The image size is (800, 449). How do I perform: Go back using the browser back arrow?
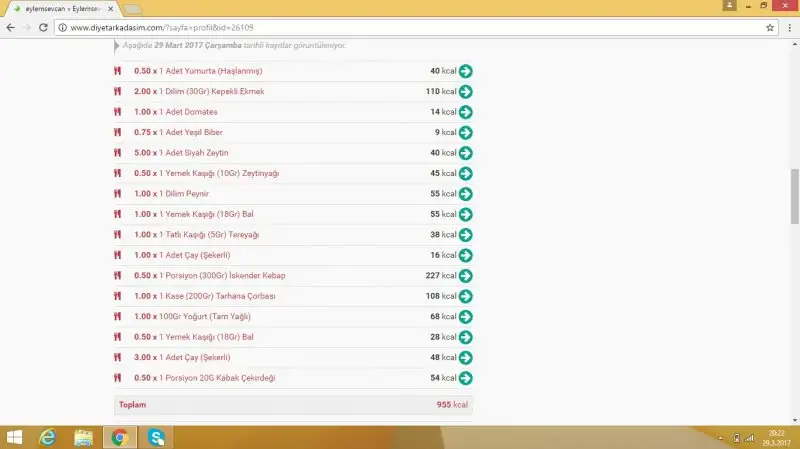tap(10, 28)
